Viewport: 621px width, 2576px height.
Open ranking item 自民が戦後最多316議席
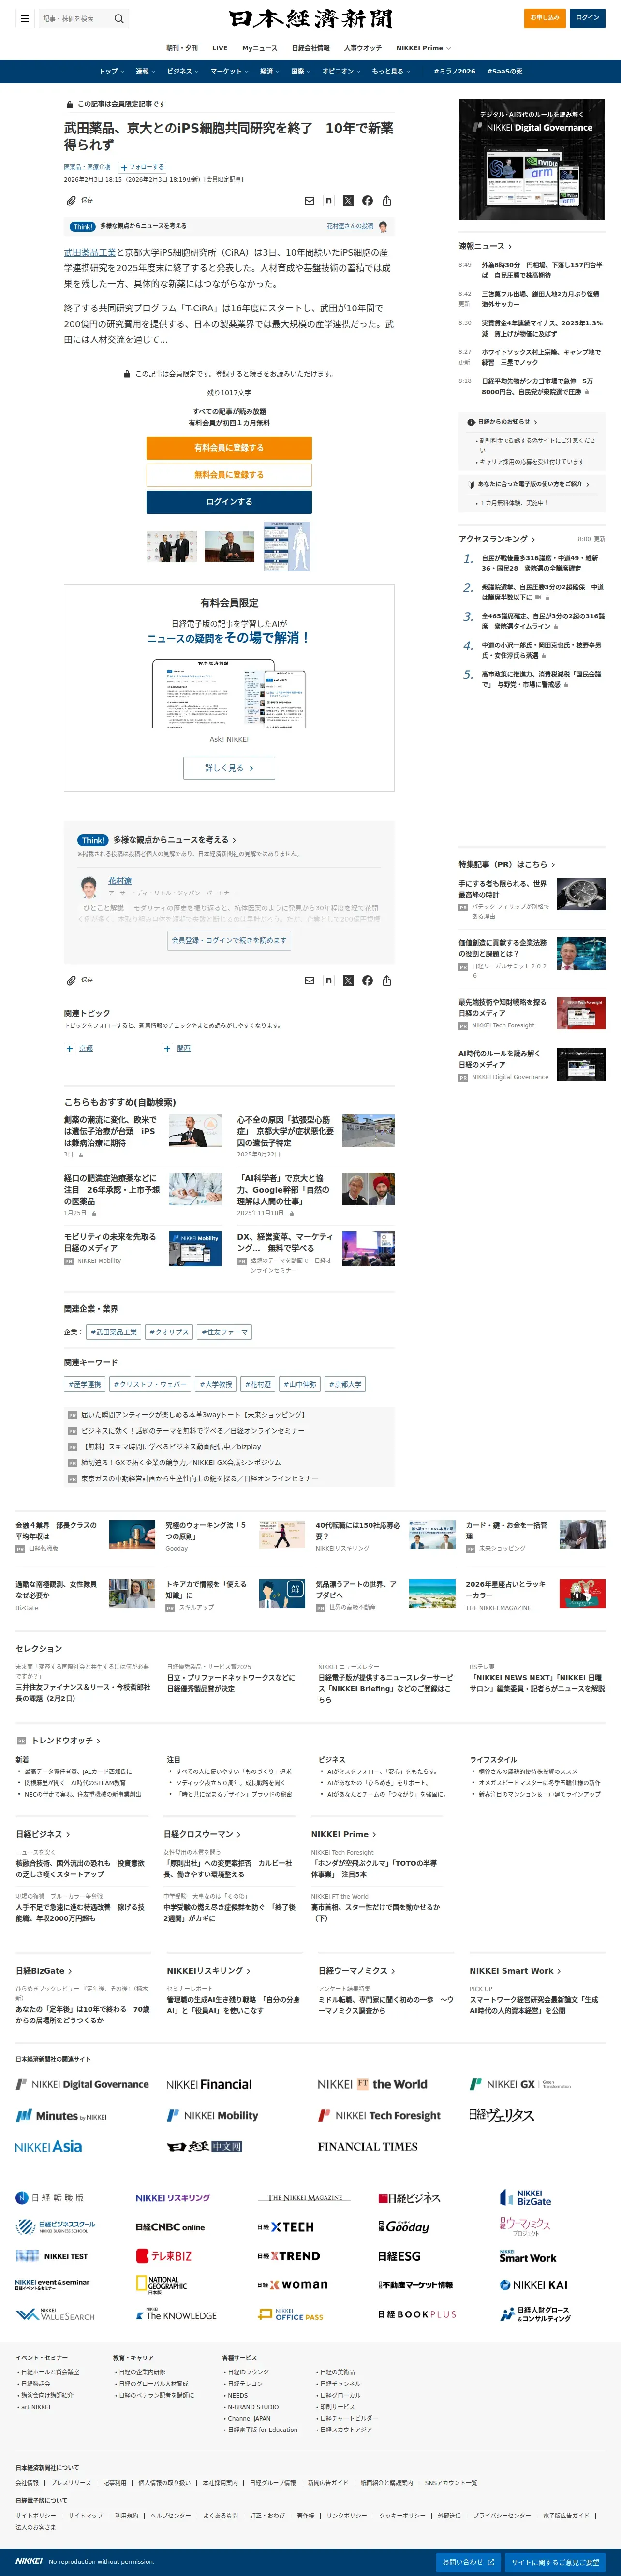coord(540,563)
